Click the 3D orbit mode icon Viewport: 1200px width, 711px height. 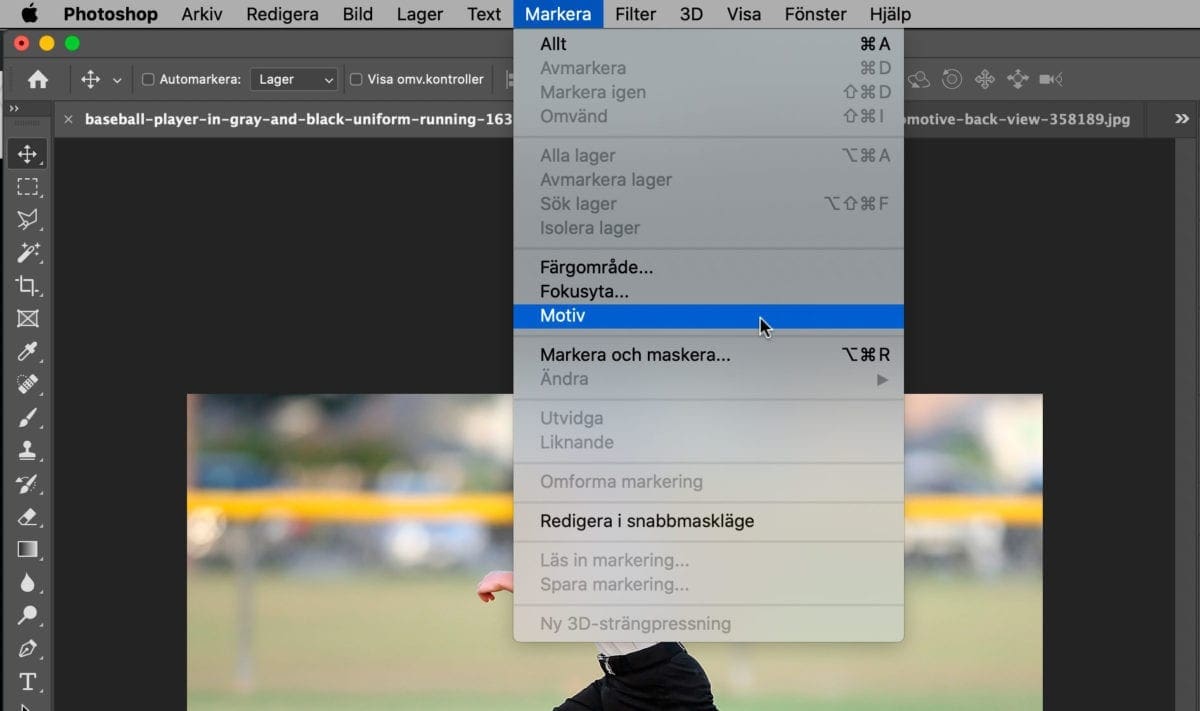pos(919,79)
